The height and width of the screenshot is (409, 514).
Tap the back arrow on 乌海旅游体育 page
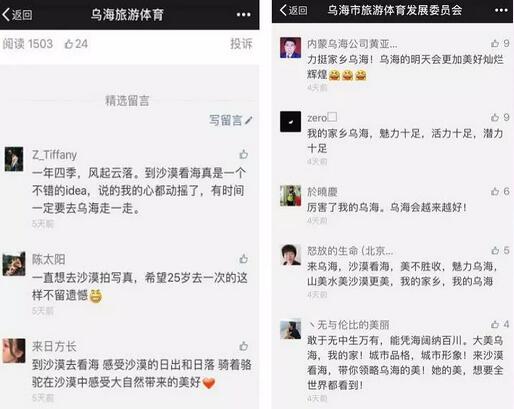tap(17, 14)
